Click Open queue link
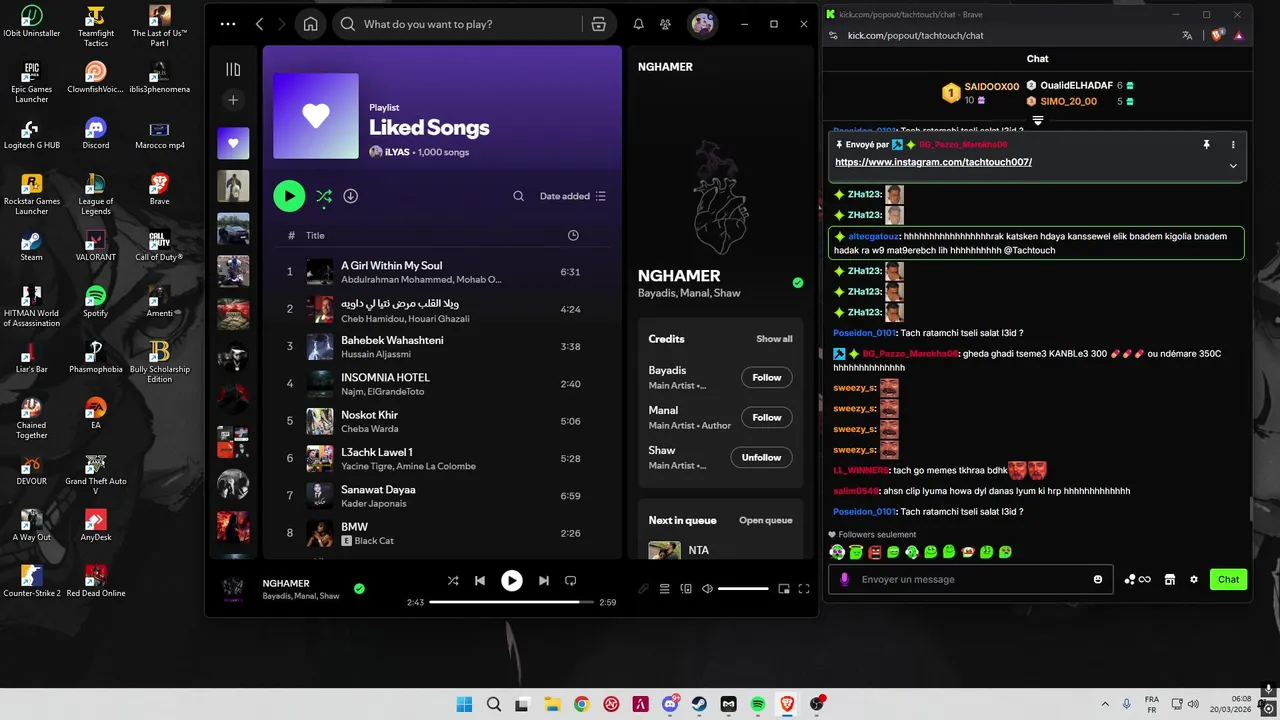The image size is (1280, 720). tap(765, 520)
